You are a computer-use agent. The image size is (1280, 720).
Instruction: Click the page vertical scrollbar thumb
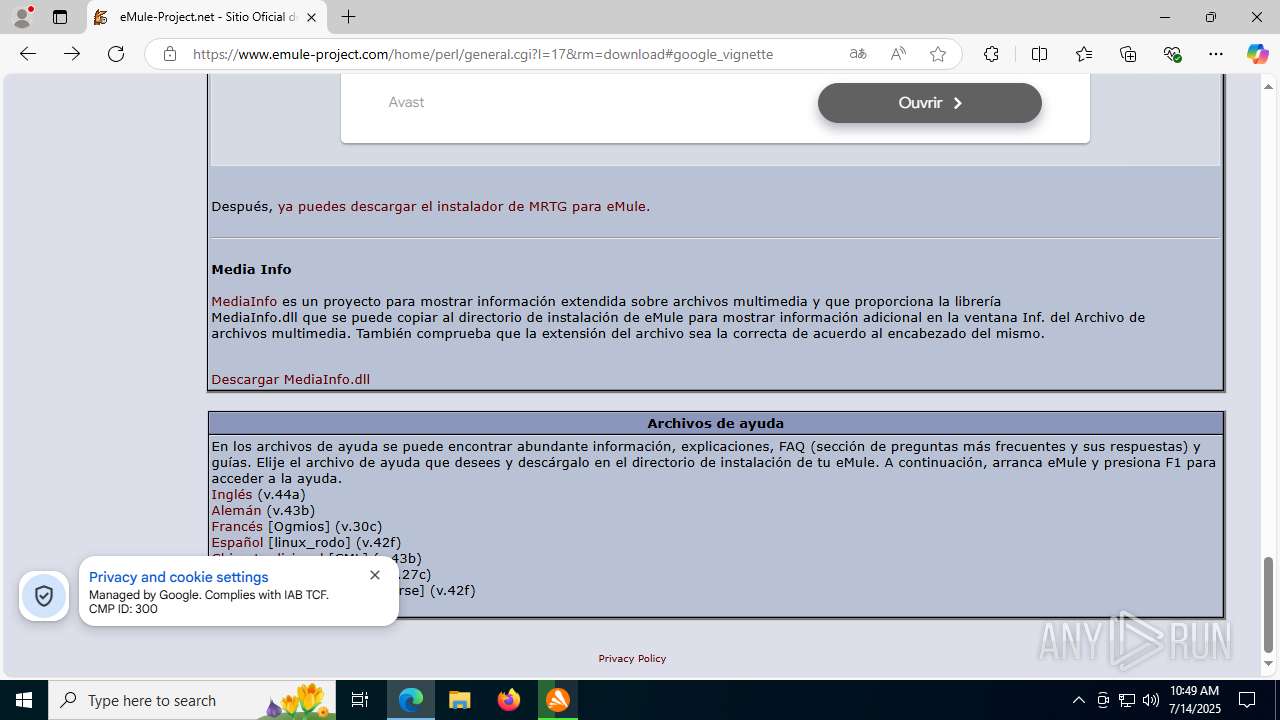[1269, 604]
